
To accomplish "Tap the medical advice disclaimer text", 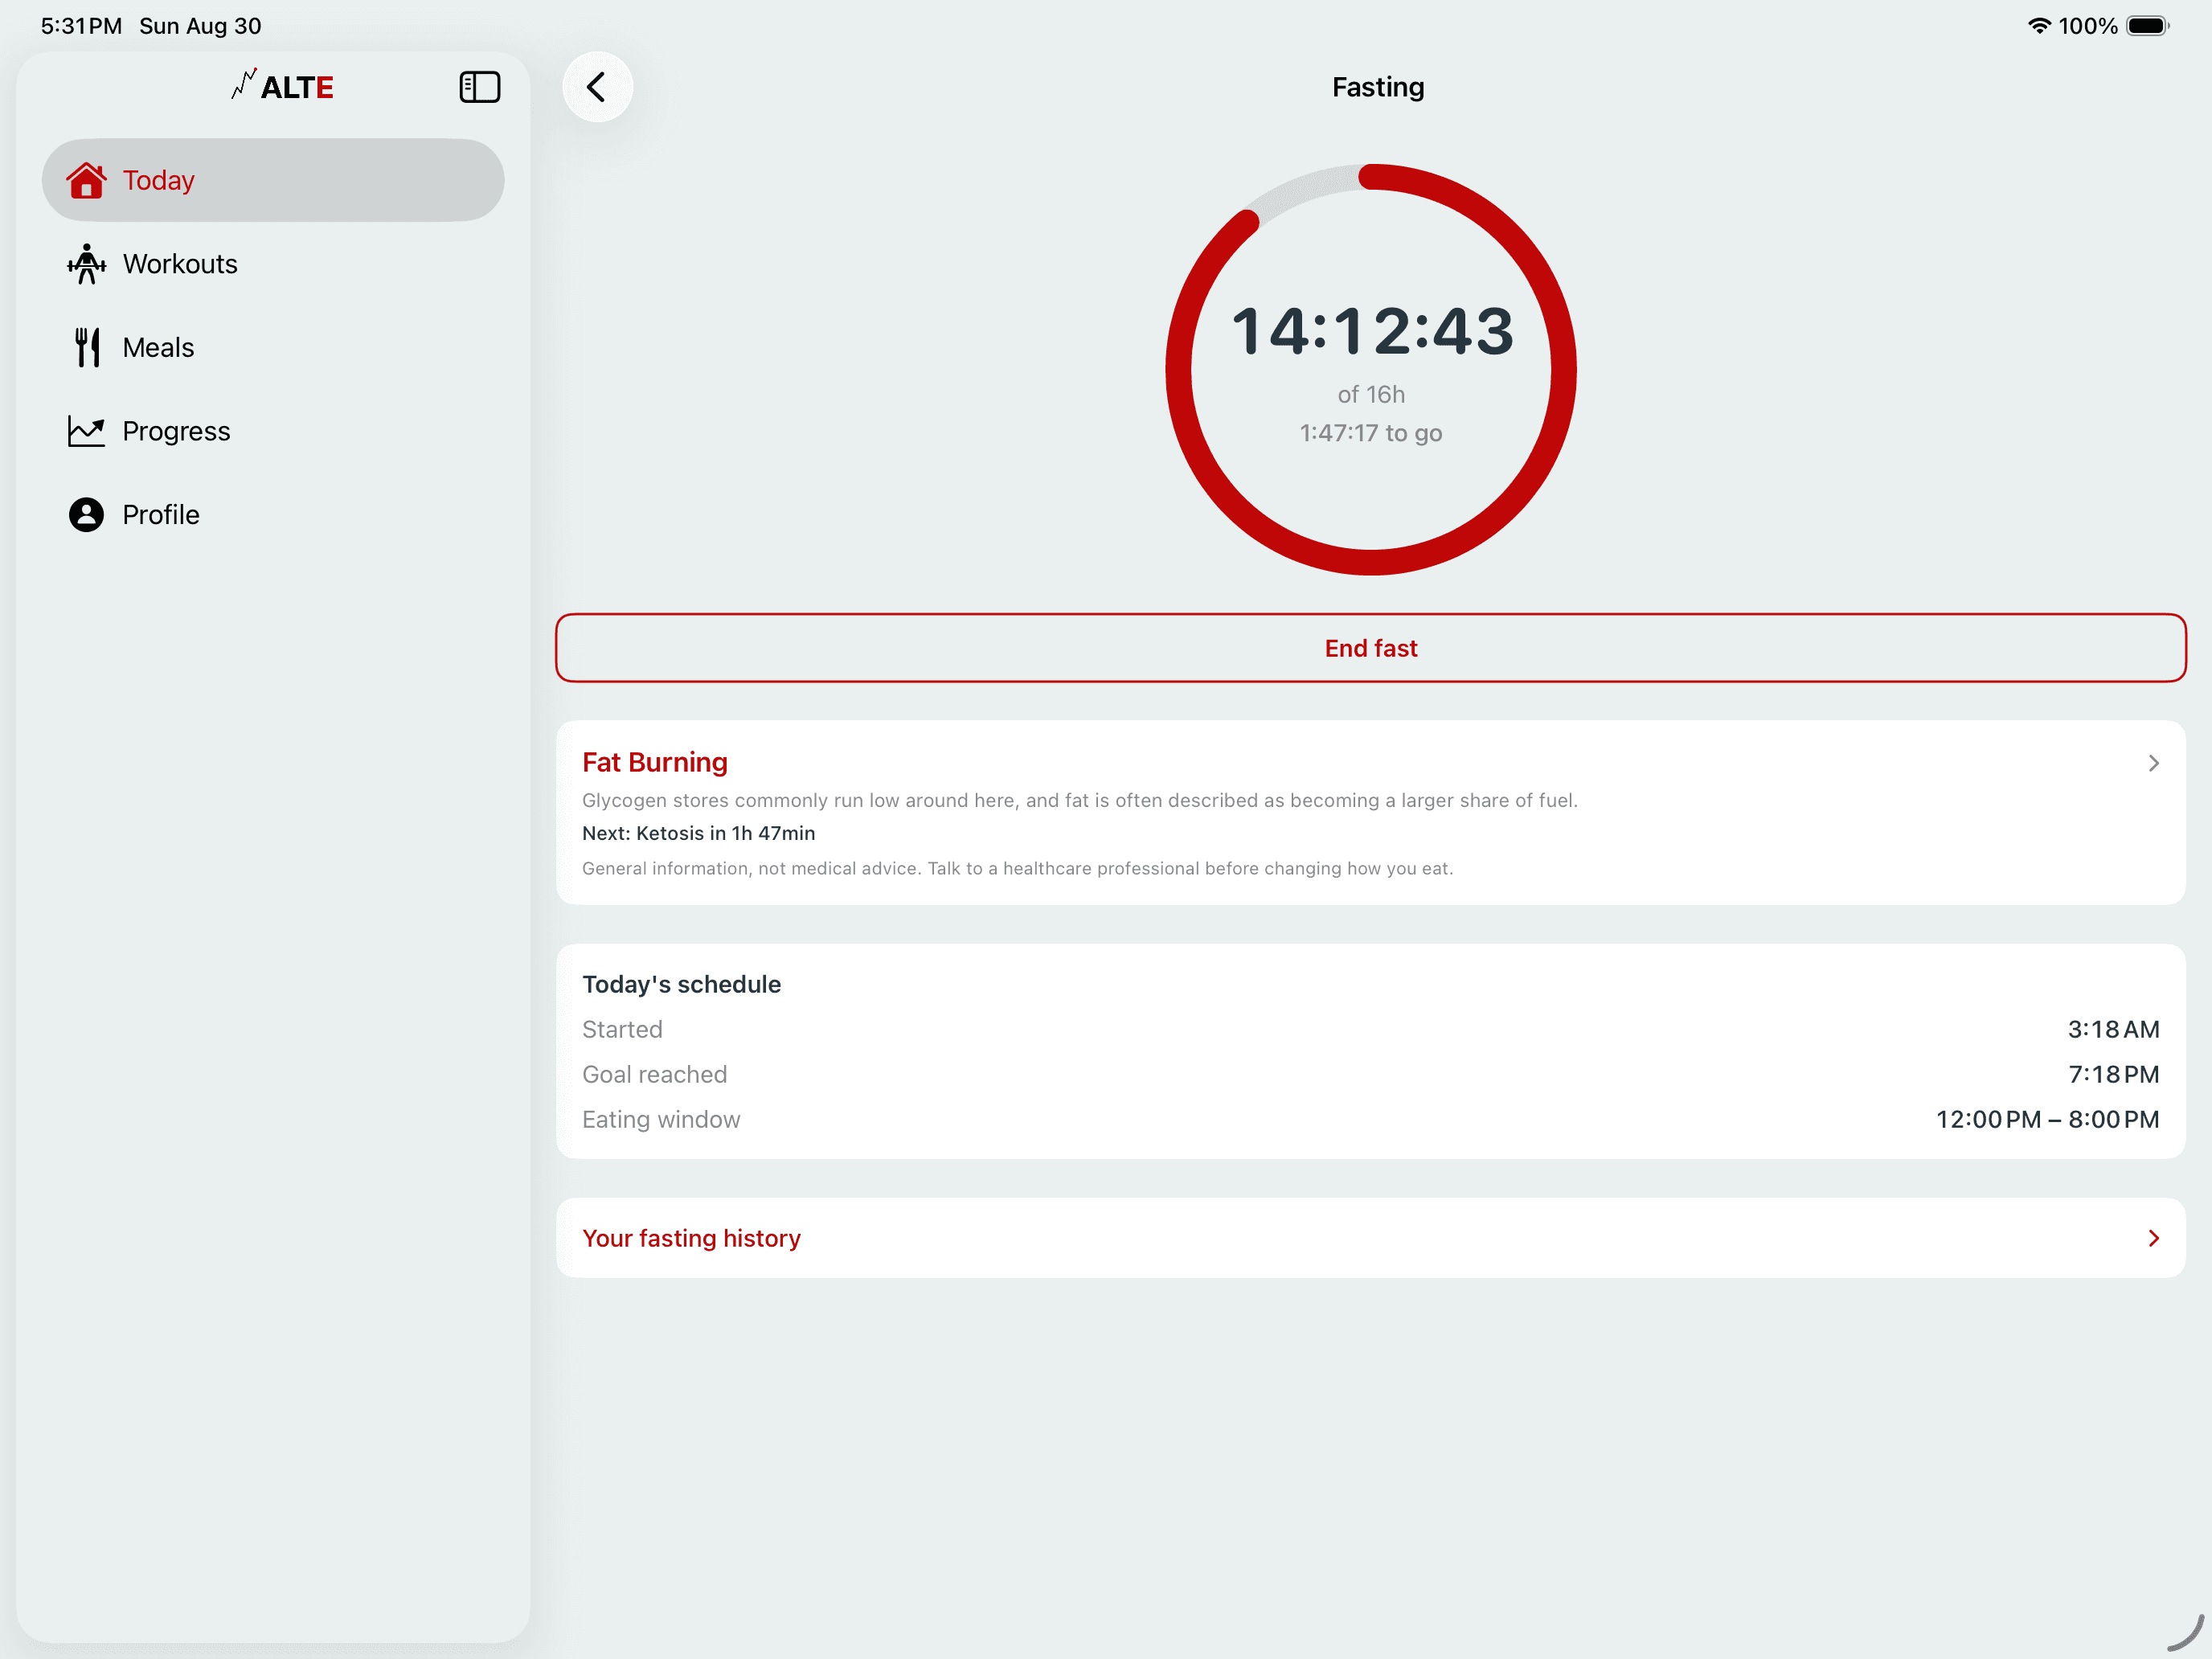I will click(1017, 868).
